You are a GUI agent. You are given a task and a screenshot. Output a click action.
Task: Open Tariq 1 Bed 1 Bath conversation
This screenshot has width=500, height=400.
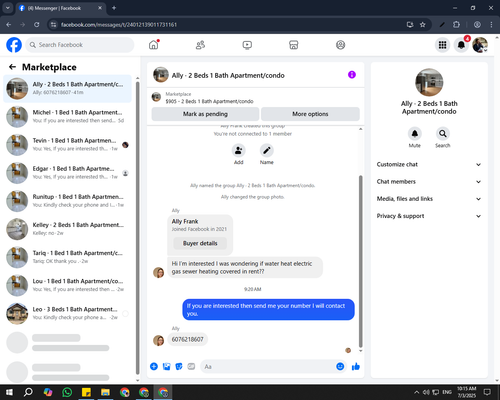[x=67, y=257]
